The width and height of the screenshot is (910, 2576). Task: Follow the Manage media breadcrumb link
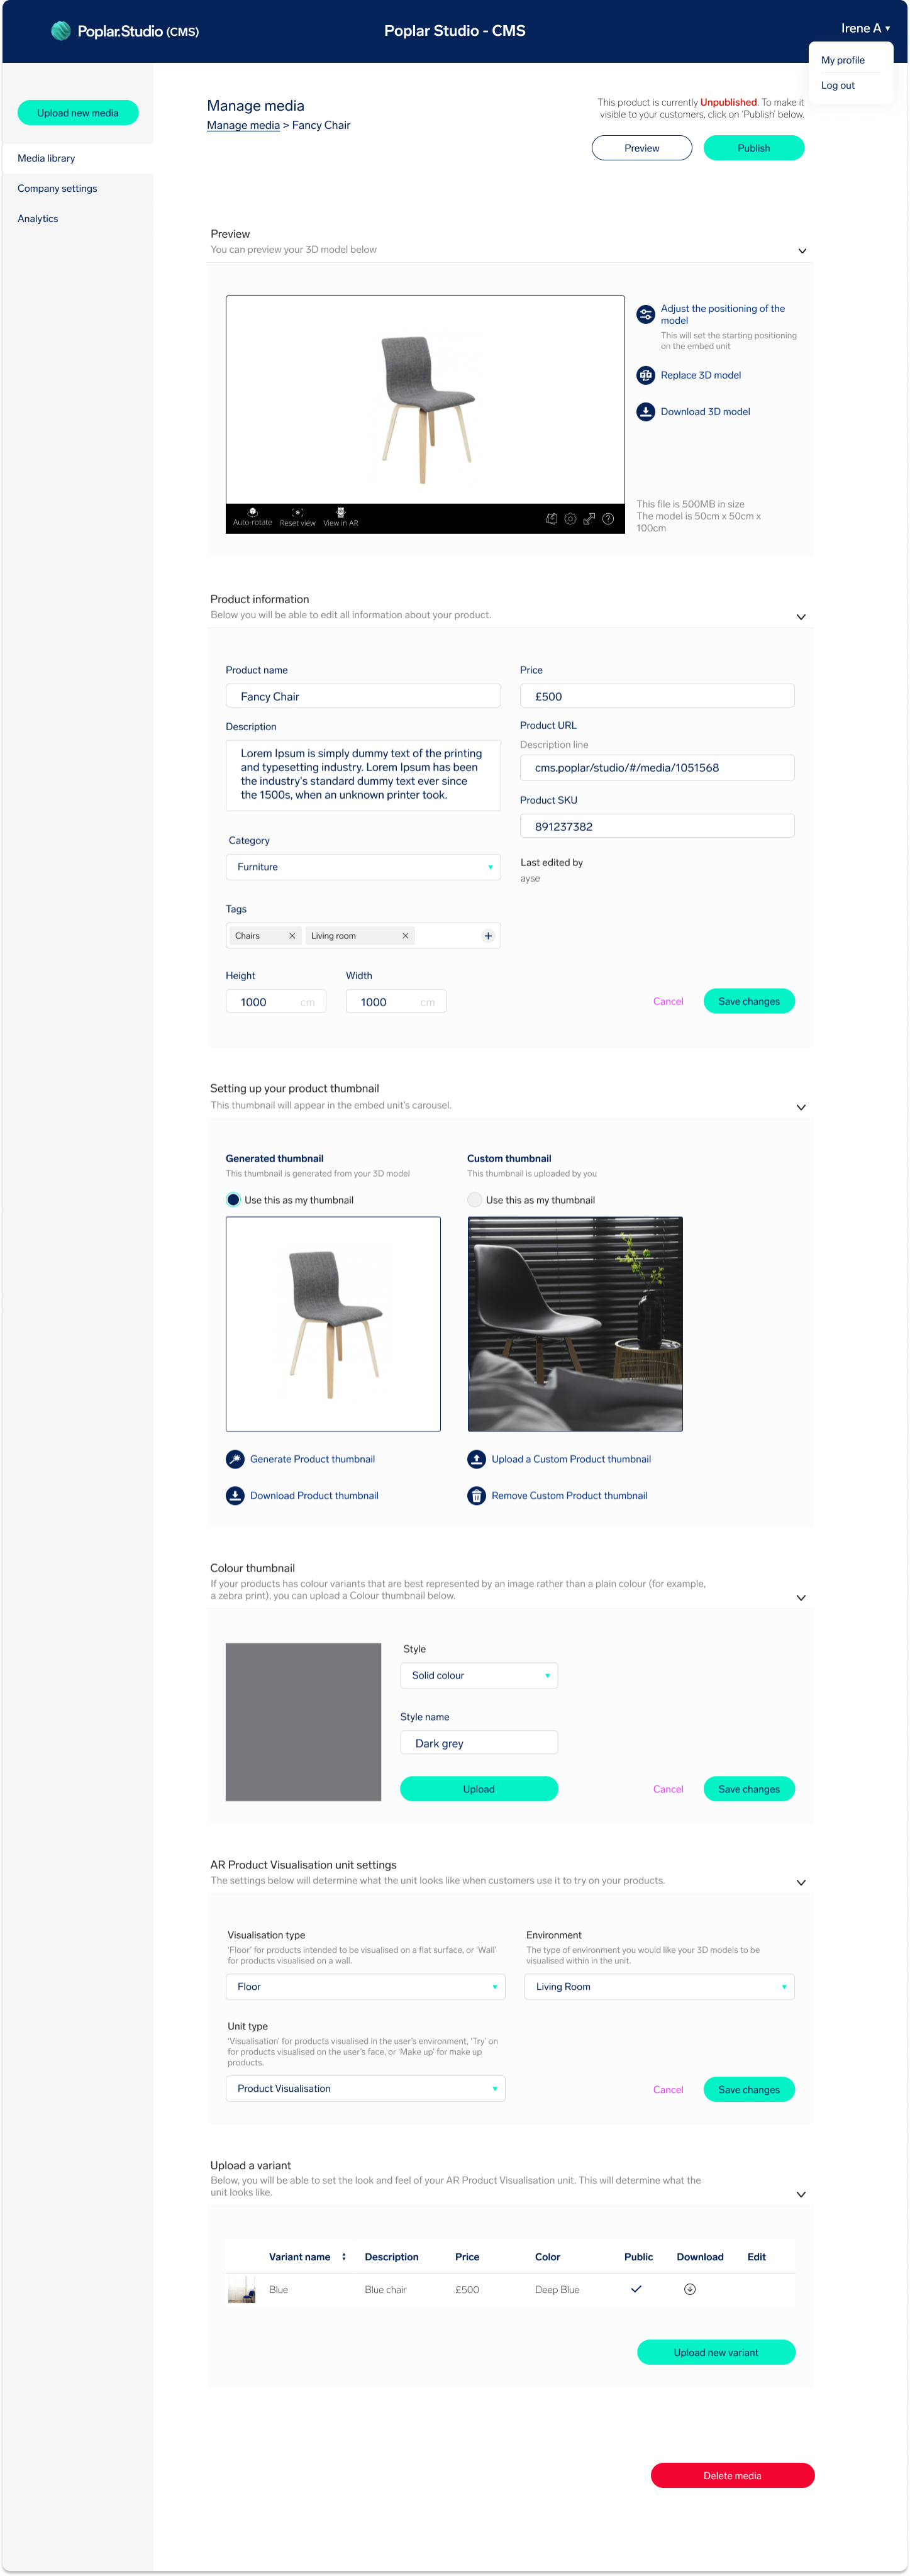(x=243, y=125)
